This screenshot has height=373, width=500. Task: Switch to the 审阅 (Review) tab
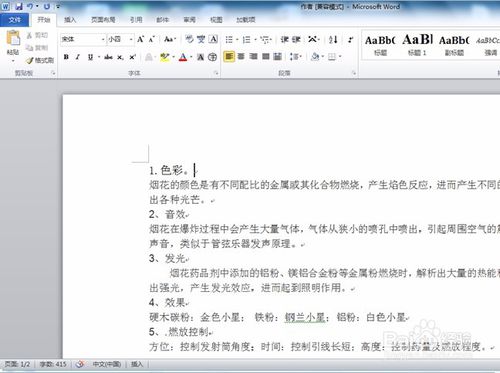tap(190, 20)
